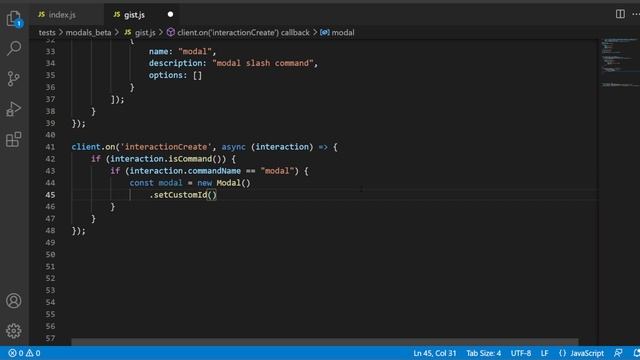Click on the const modal declaration
The width and height of the screenshot is (640, 360).
coord(156,183)
